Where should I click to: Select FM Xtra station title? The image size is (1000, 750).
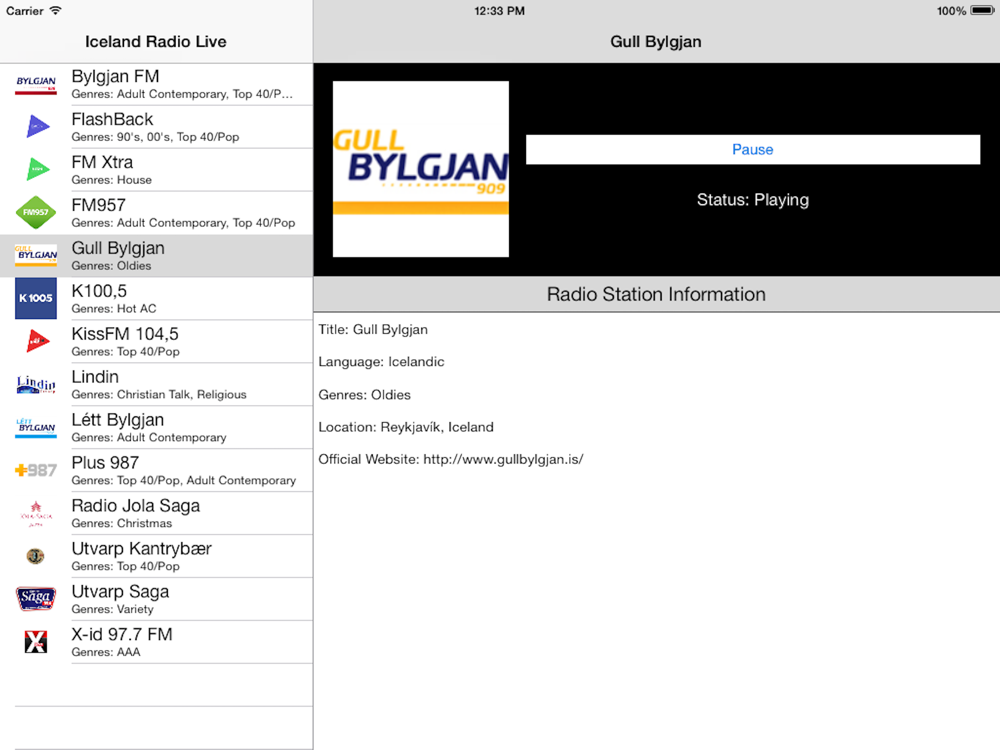click(x=102, y=162)
